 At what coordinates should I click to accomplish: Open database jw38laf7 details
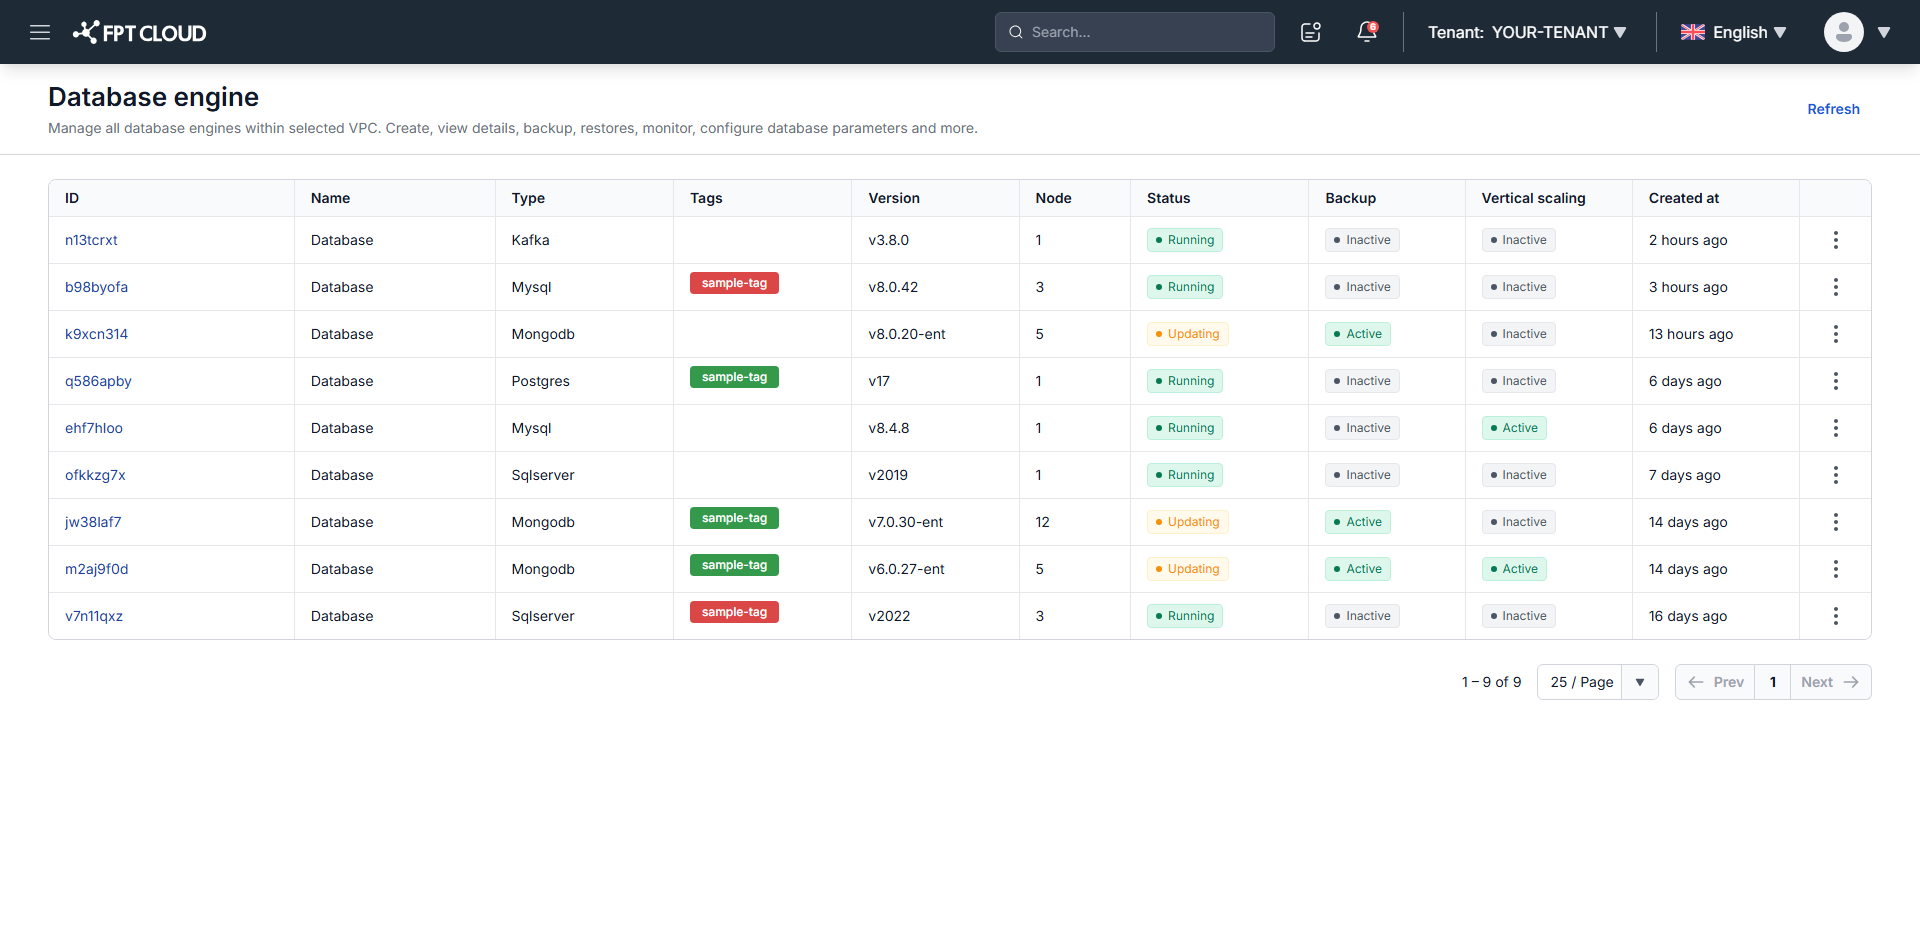pyautogui.click(x=93, y=522)
